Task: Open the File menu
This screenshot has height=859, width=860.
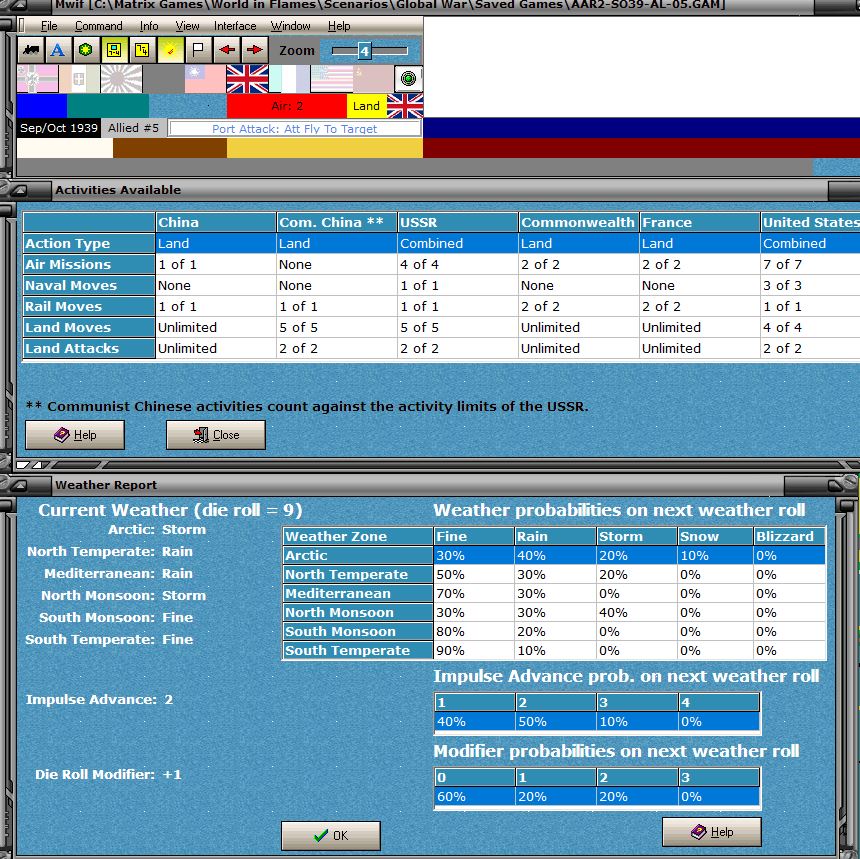Action: point(49,26)
